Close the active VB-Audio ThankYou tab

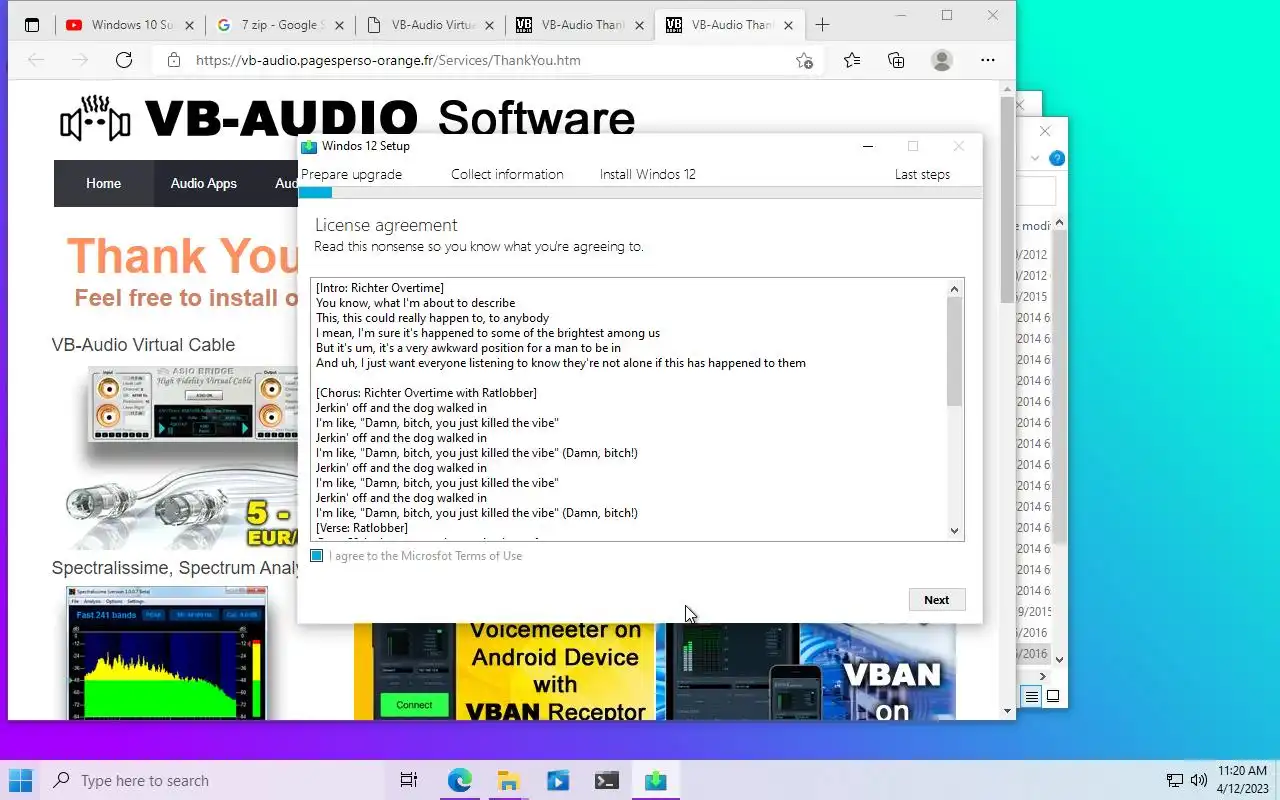pos(789,25)
